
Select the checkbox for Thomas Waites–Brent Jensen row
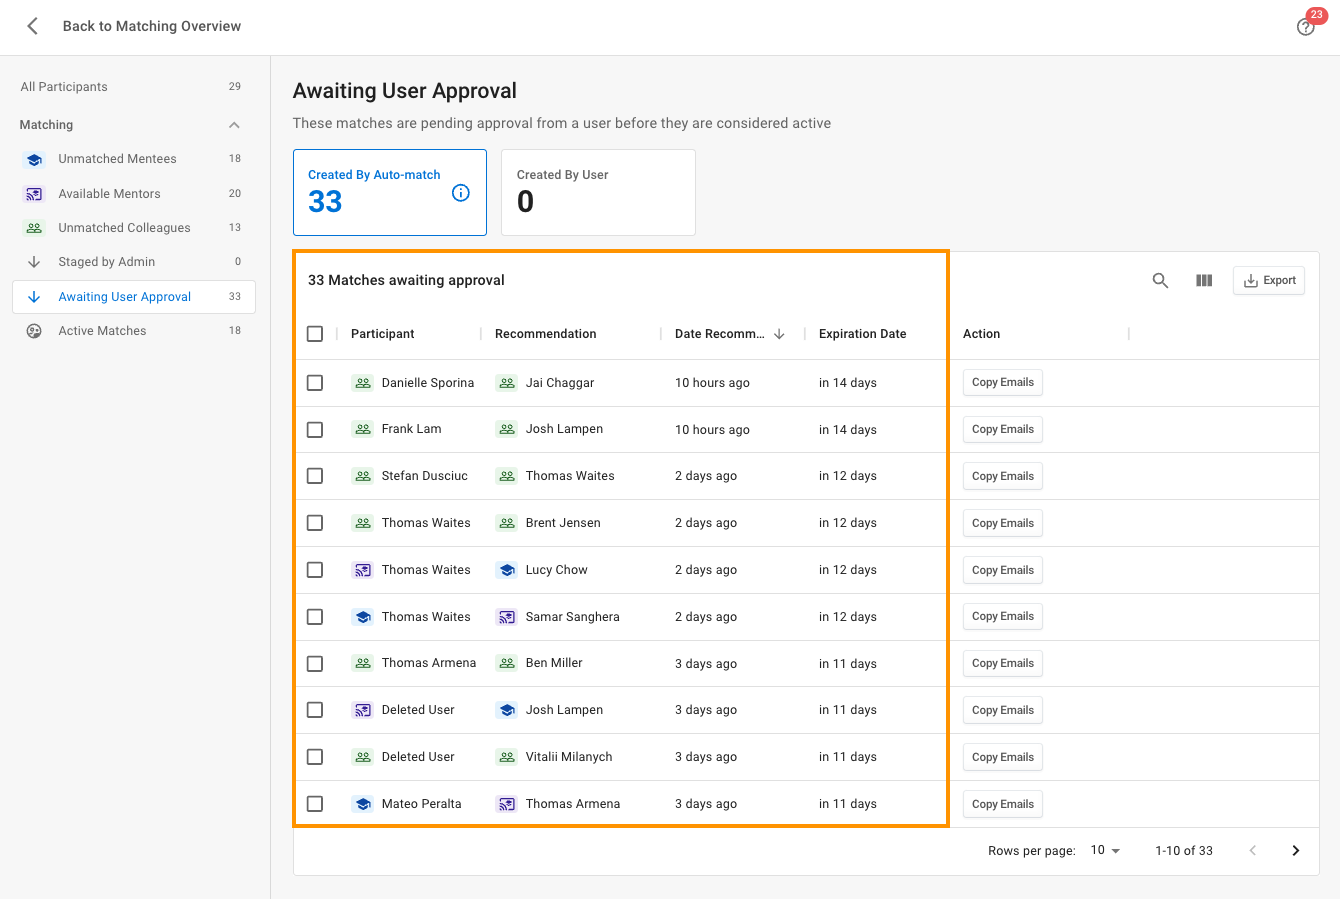pyautogui.click(x=315, y=523)
